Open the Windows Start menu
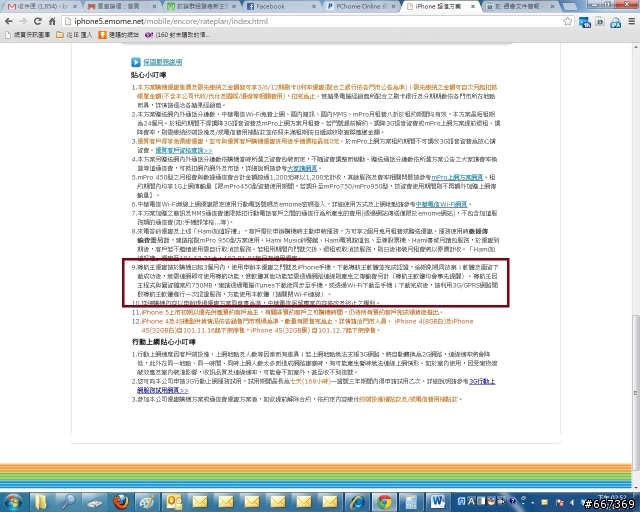This screenshot has height=512, width=640. [x=13, y=502]
